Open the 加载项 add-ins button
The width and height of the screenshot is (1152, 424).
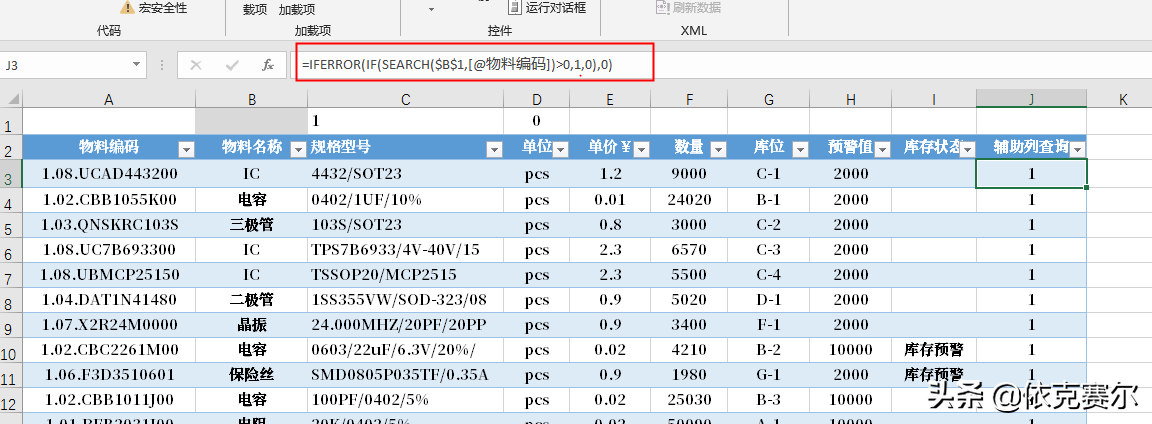297,9
